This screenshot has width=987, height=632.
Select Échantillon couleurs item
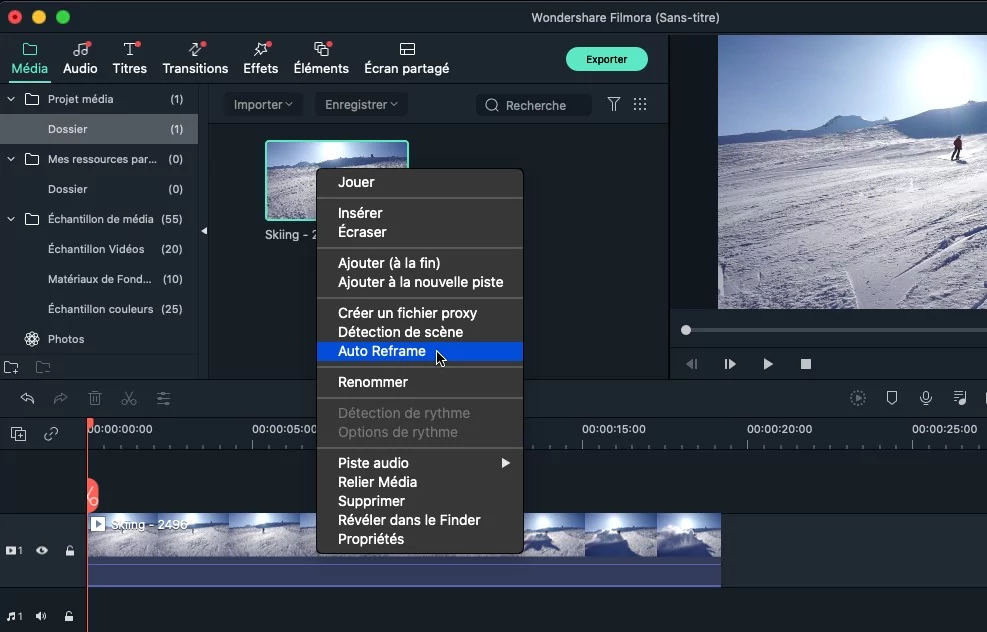point(99,309)
